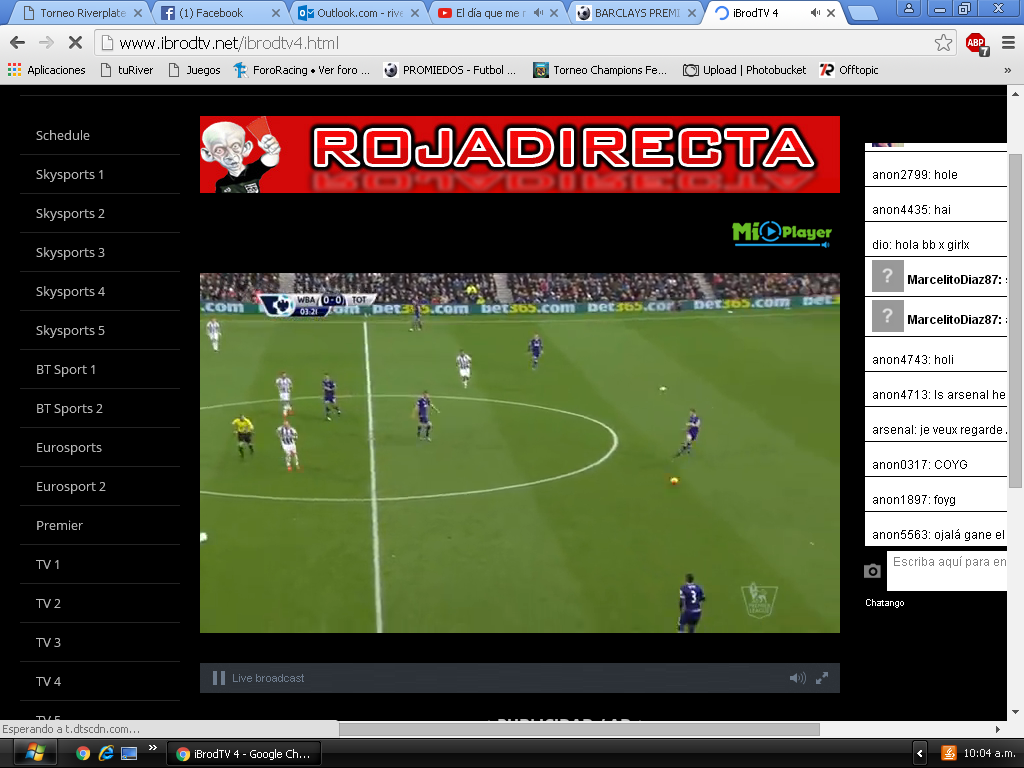Open the PROMIEDOS - Futbol bookmark
The image size is (1024, 768).
coord(450,70)
